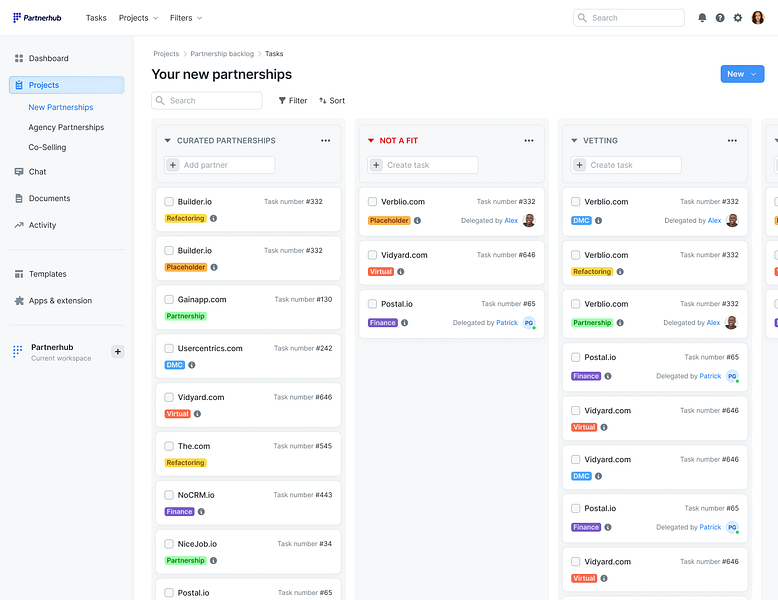Click Create task field in Vetting column
778x600 pixels.
click(626, 165)
